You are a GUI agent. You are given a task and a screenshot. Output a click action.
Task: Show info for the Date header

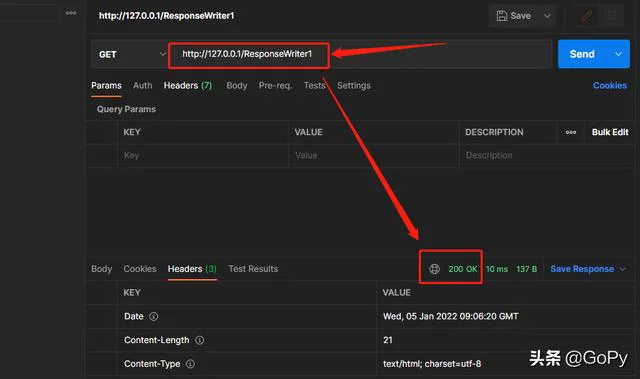pos(153,317)
